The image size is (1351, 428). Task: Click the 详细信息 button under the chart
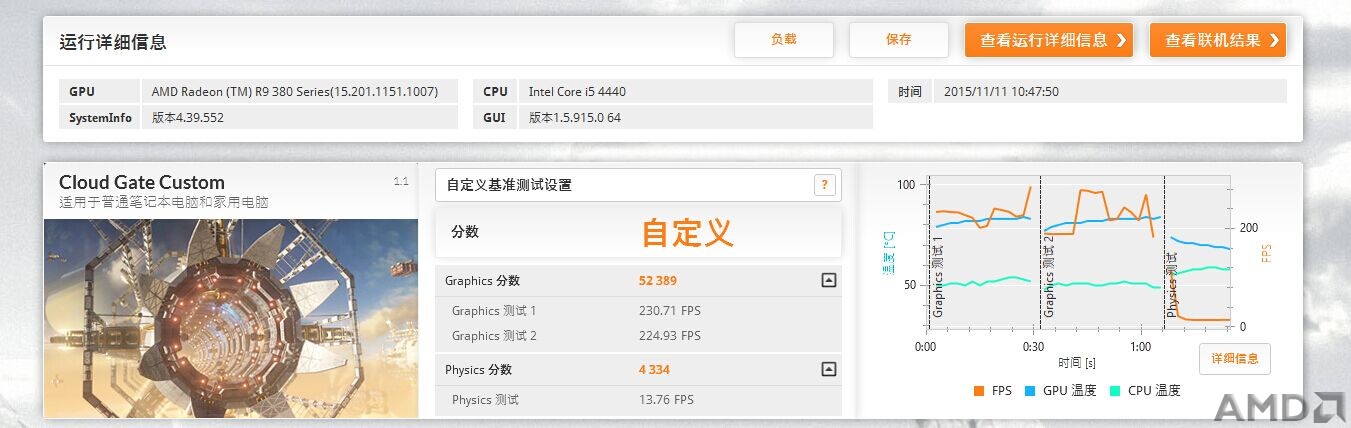tap(1234, 358)
